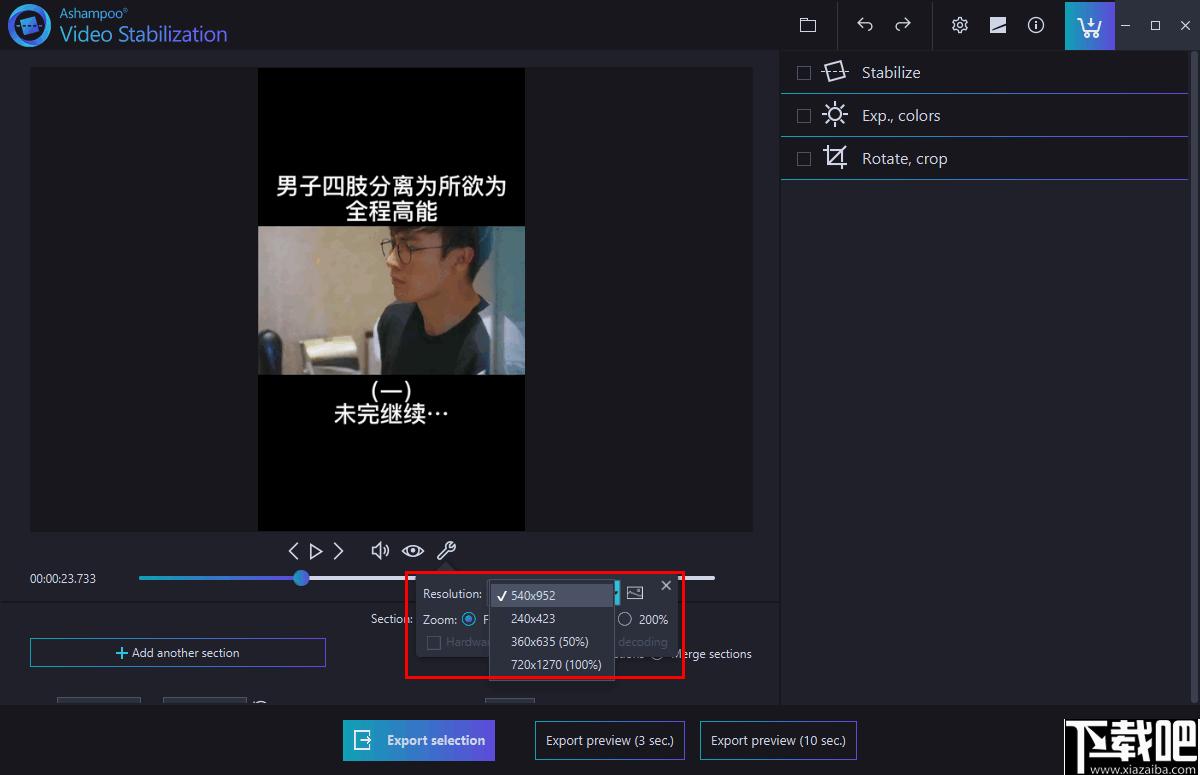
Task: Click Export preview (3 sec.)
Action: pos(610,741)
